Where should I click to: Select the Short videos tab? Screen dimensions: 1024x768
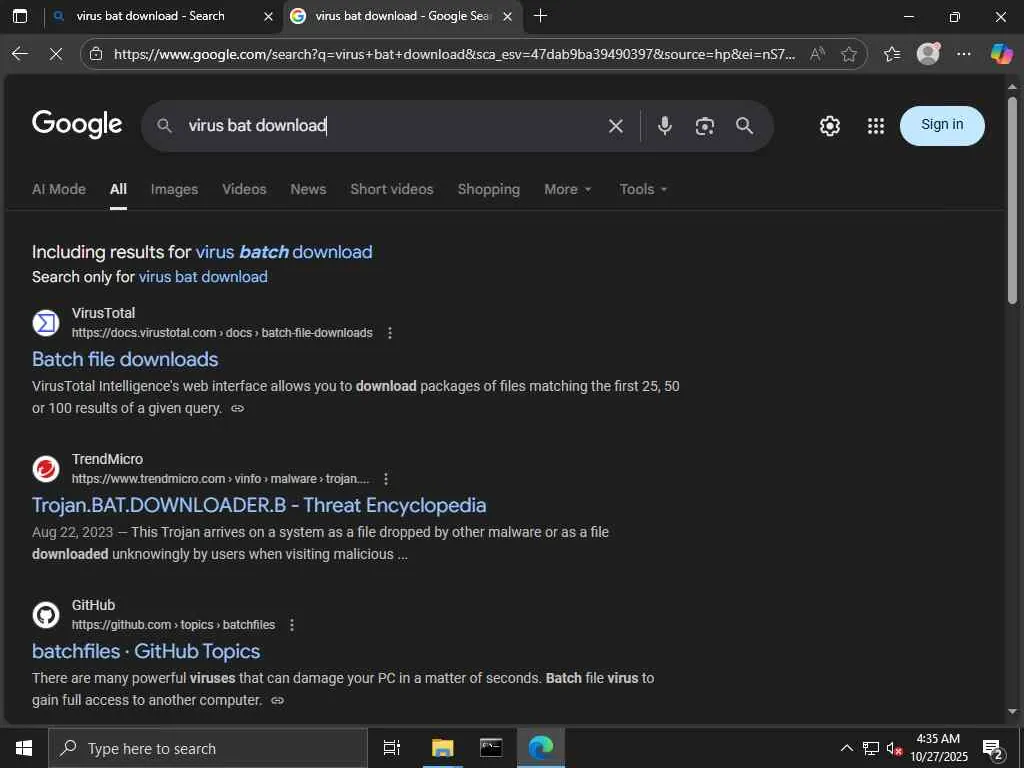point(392,189)
